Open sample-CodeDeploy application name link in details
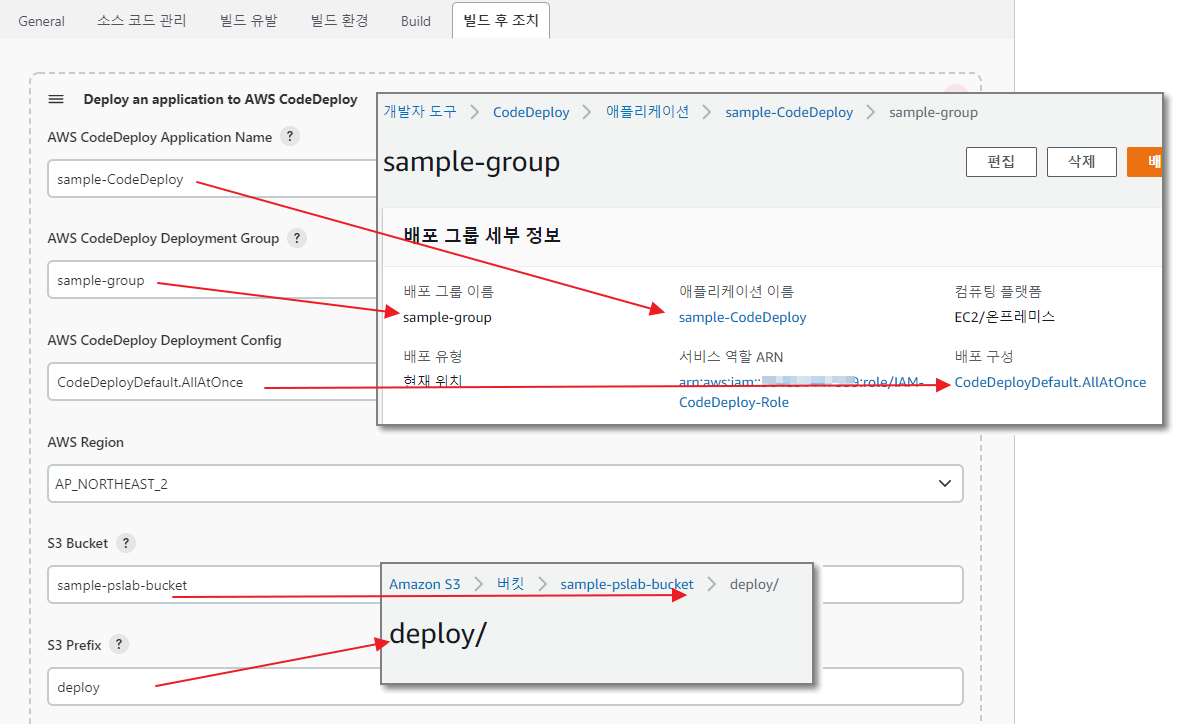The image size is (1177, 724). click(742, 317)
